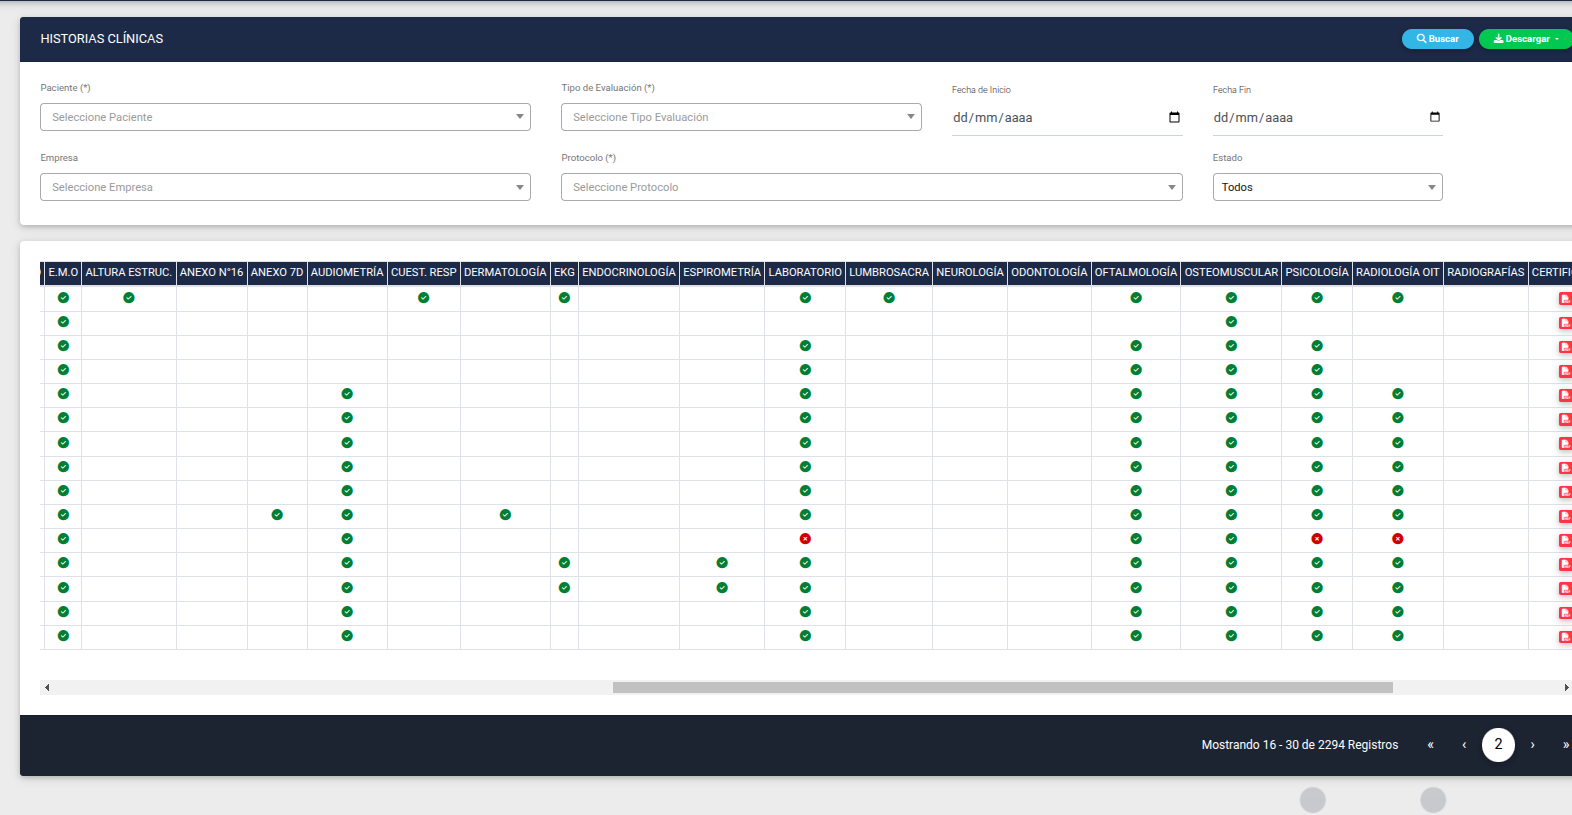The width and height of the screenshot is (1572, 815).
Task: Click the green Descargar button
Action: 1525,39
